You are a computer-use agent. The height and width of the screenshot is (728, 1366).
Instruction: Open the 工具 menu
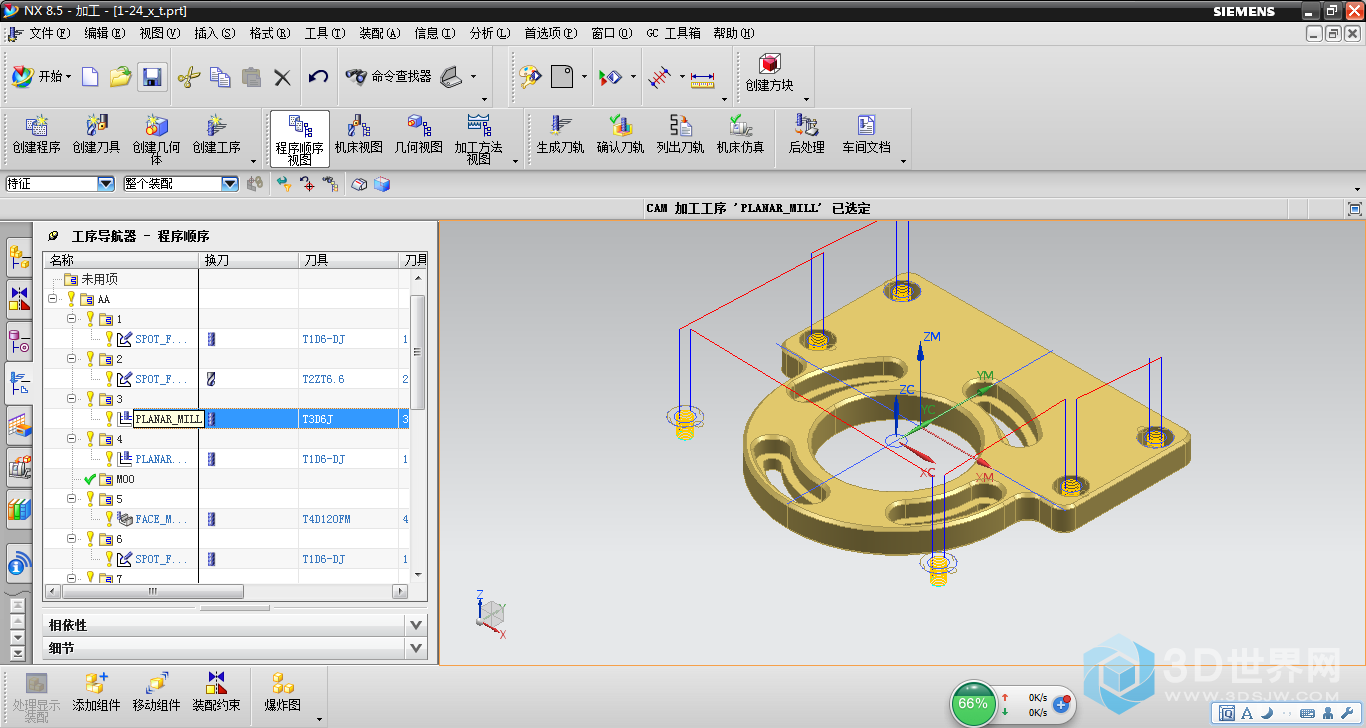[x=324, y=33]
